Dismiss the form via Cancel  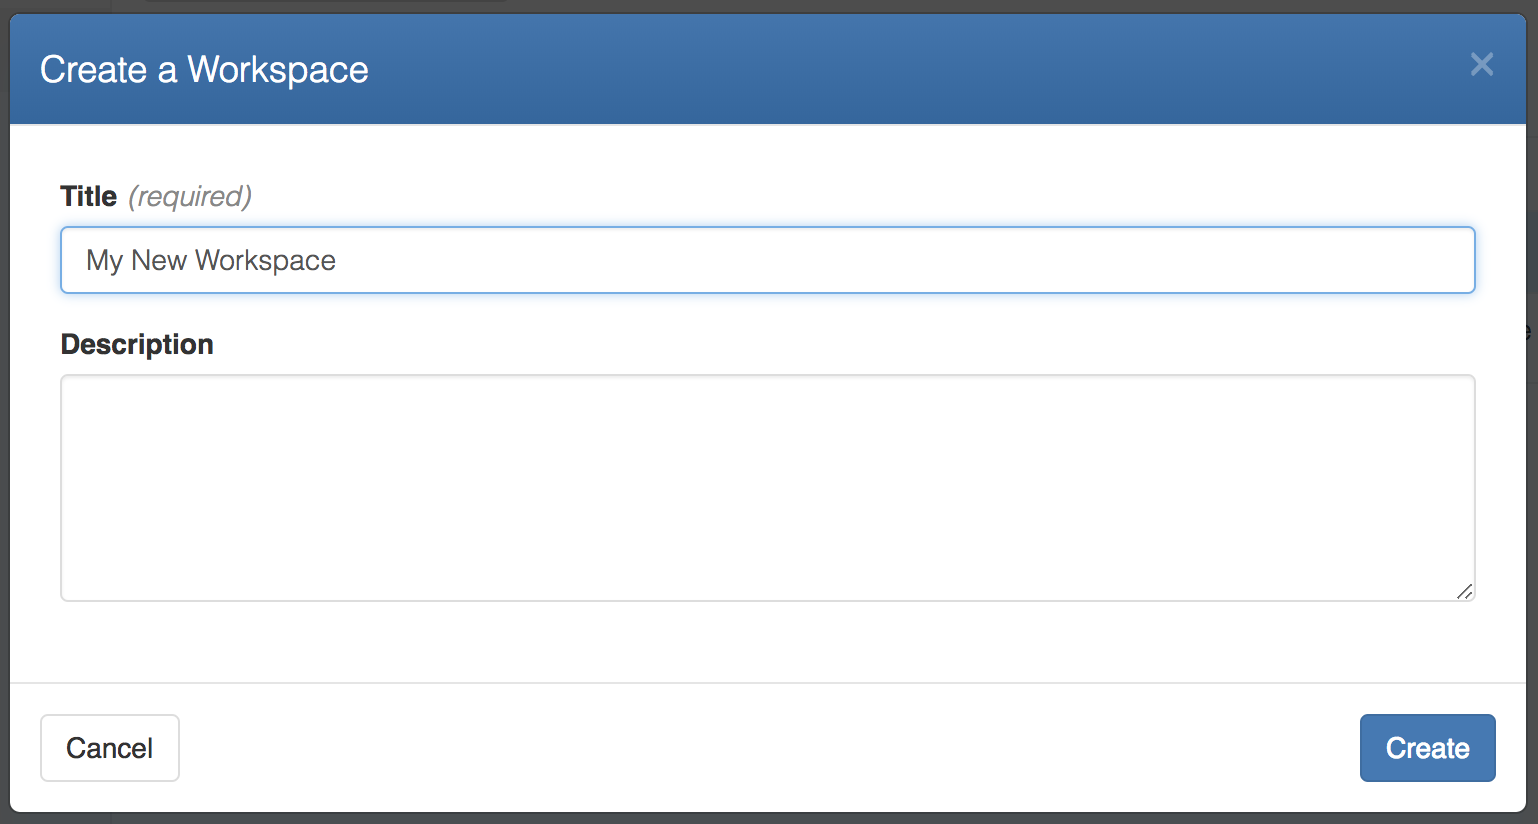109,747
